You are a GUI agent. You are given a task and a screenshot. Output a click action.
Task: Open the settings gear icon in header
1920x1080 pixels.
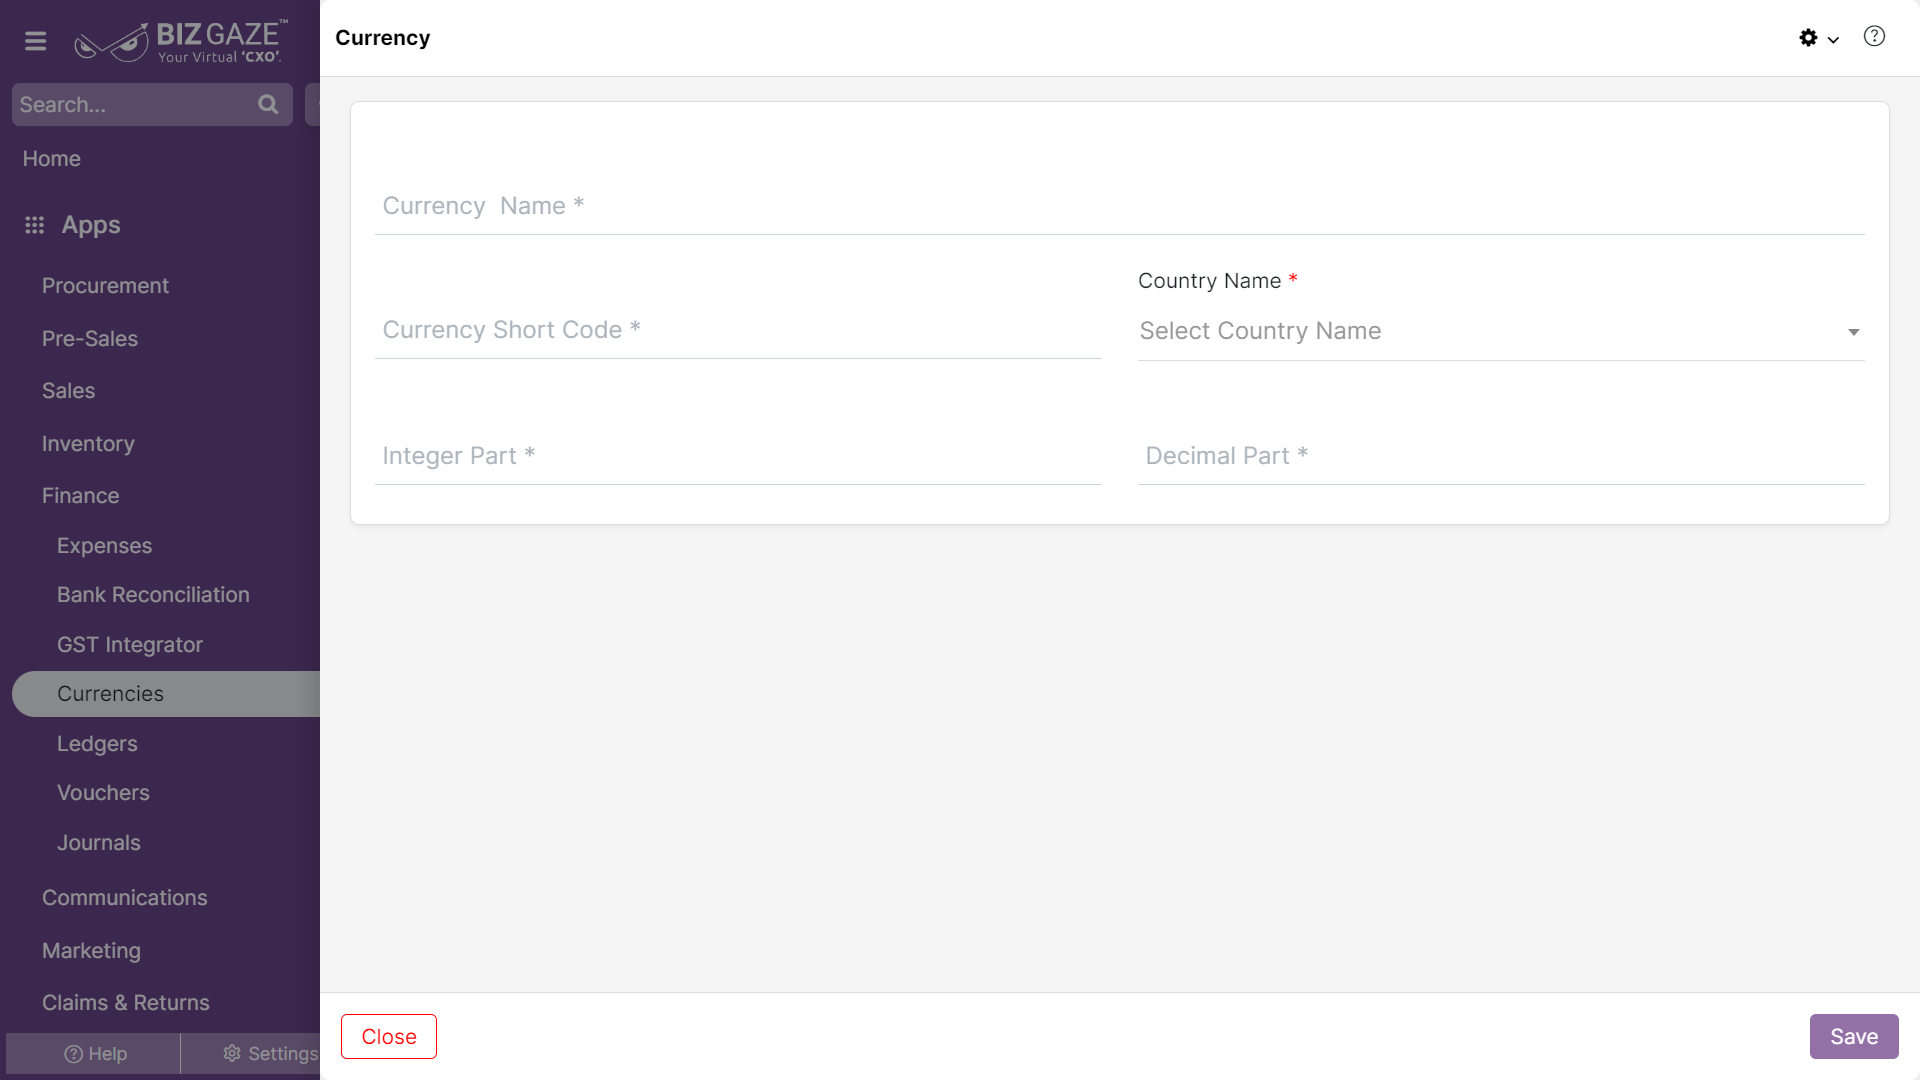click(x=1808, y=38)
